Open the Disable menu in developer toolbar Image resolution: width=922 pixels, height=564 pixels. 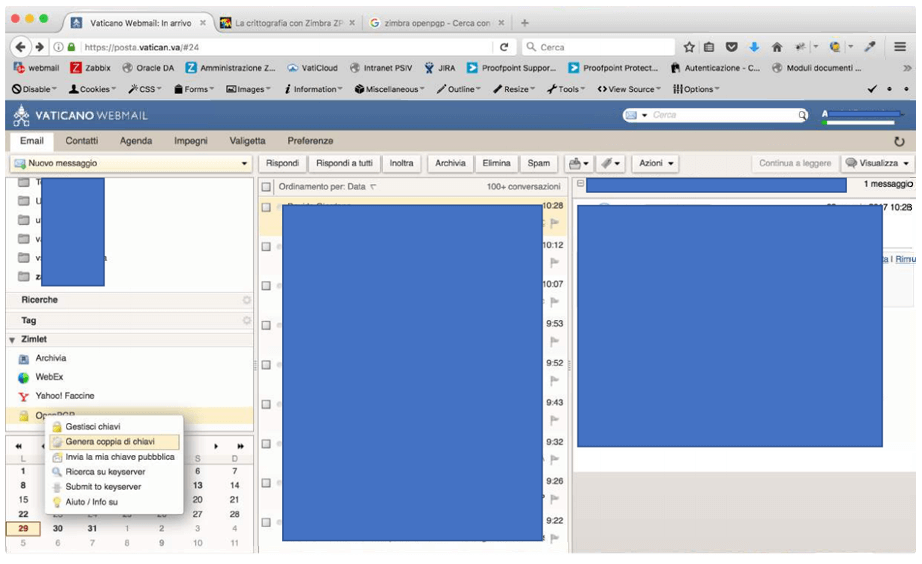pos(34,89)
